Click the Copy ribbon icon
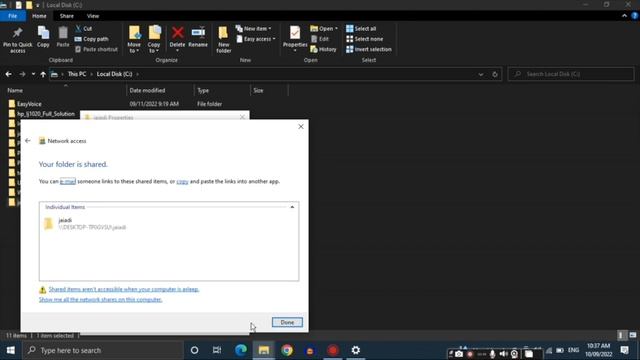This screenshot has width=640, height=360. coord(43,37)
